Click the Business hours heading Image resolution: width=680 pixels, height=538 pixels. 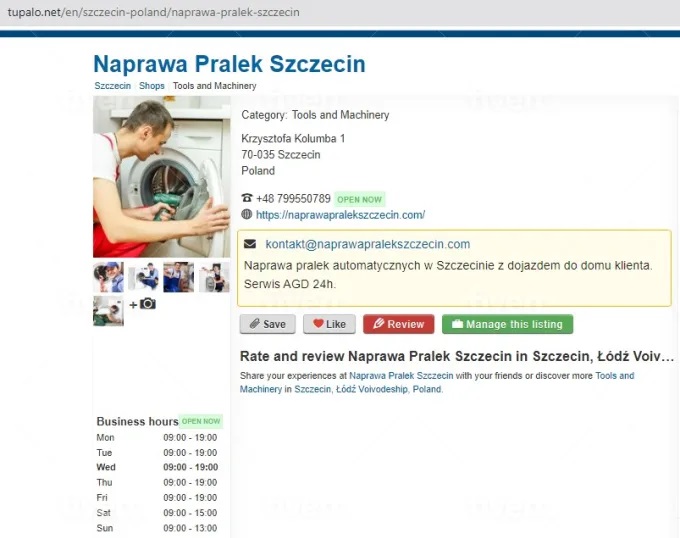pos(137,421)
